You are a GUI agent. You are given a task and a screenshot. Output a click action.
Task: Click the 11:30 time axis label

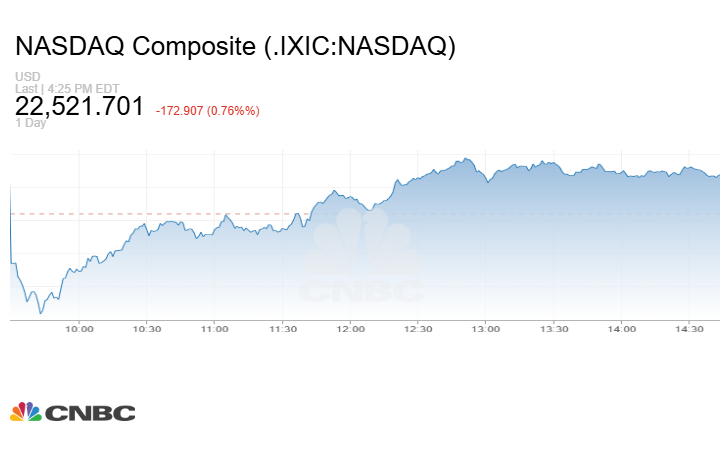point(283,329)
